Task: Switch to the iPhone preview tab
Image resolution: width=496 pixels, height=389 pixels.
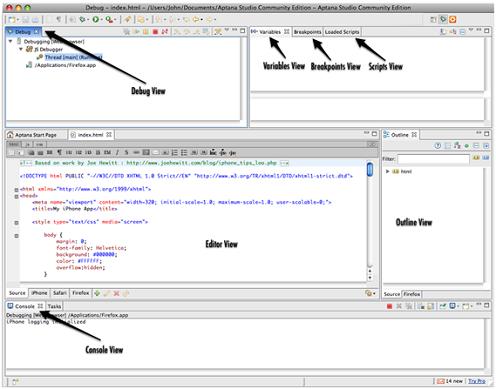Action: (x=39, y=293)
